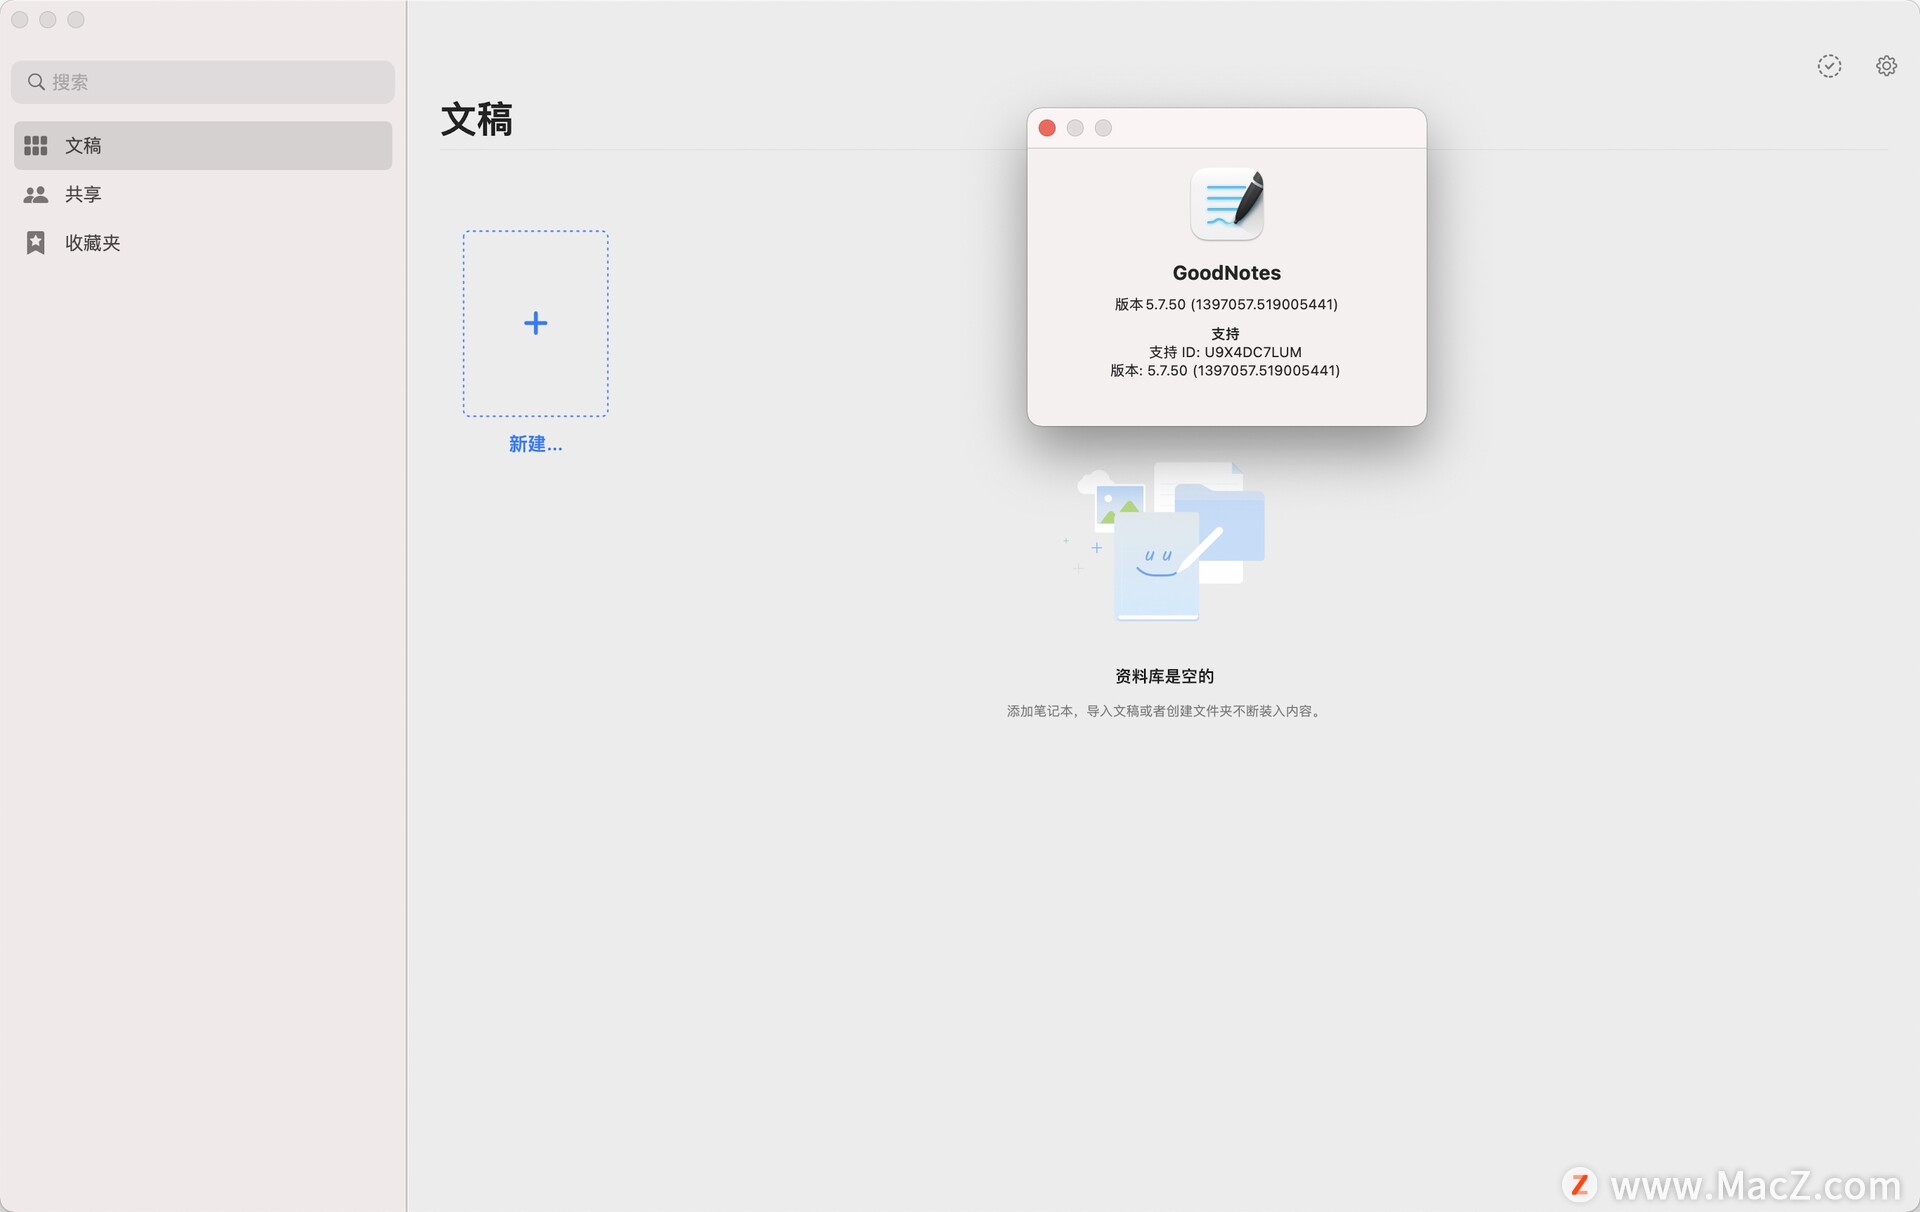Click the 支持 heading in the dialog
Viewport: 1920px width, 1212px height.
[1225, 333]
